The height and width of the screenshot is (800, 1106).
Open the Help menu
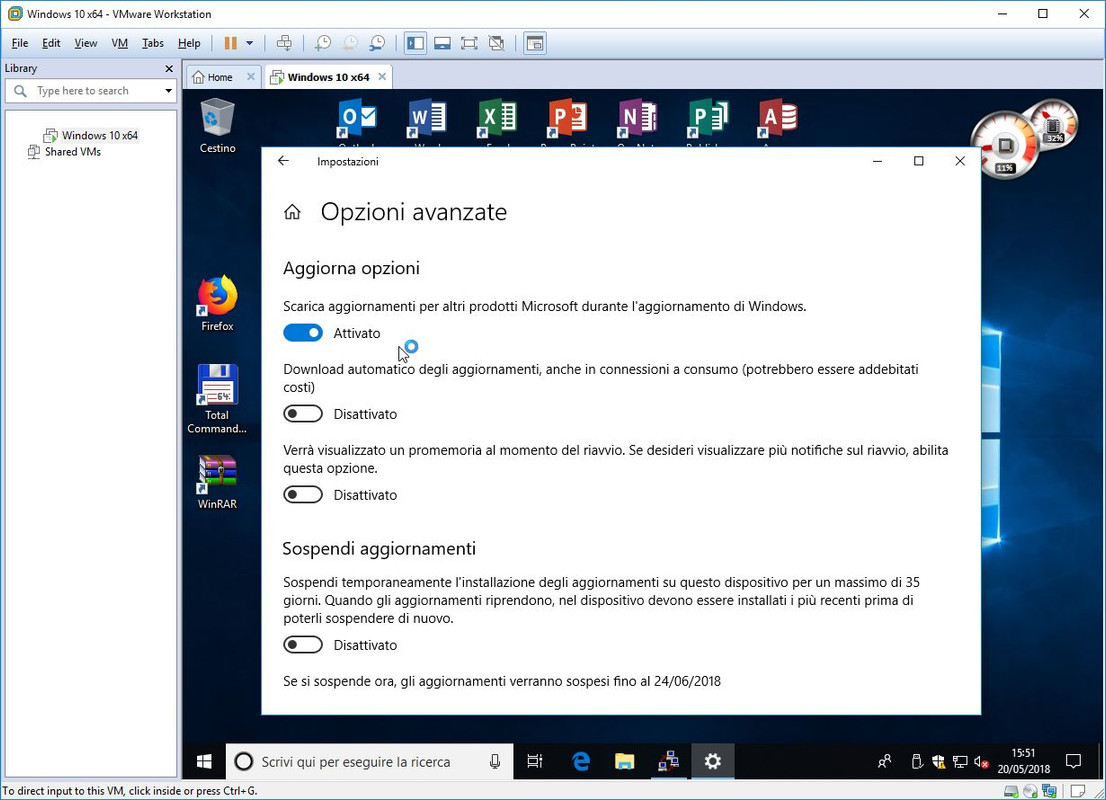tap(189, 43)
